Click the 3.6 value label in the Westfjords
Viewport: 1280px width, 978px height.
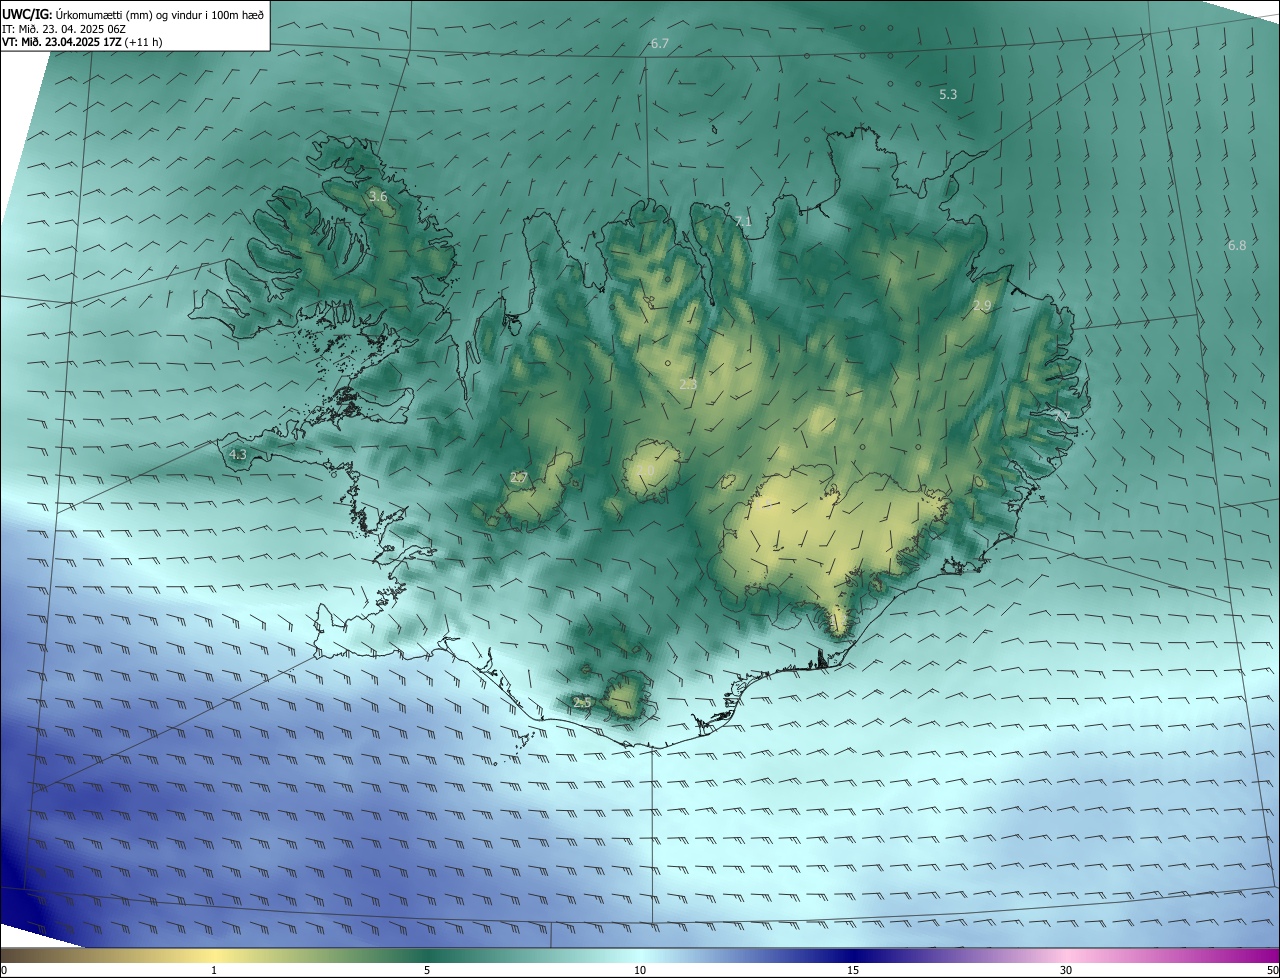click(x=378, y=197)
